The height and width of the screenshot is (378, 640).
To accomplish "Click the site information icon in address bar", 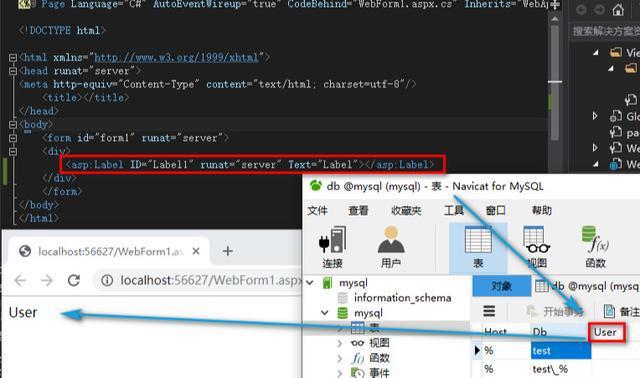I will [x=107, y=280].
